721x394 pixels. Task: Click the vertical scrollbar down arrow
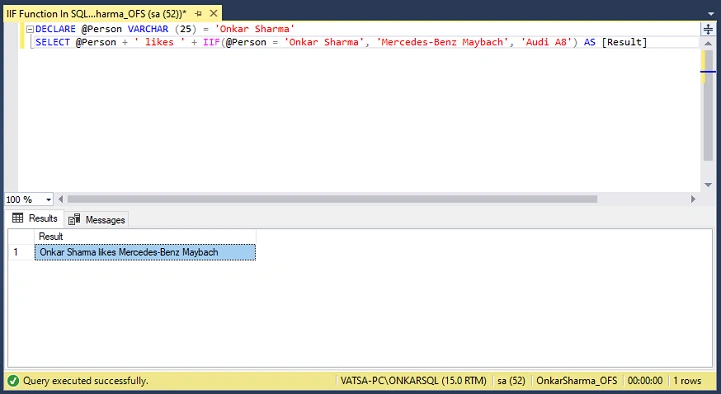tap(708, 185)
